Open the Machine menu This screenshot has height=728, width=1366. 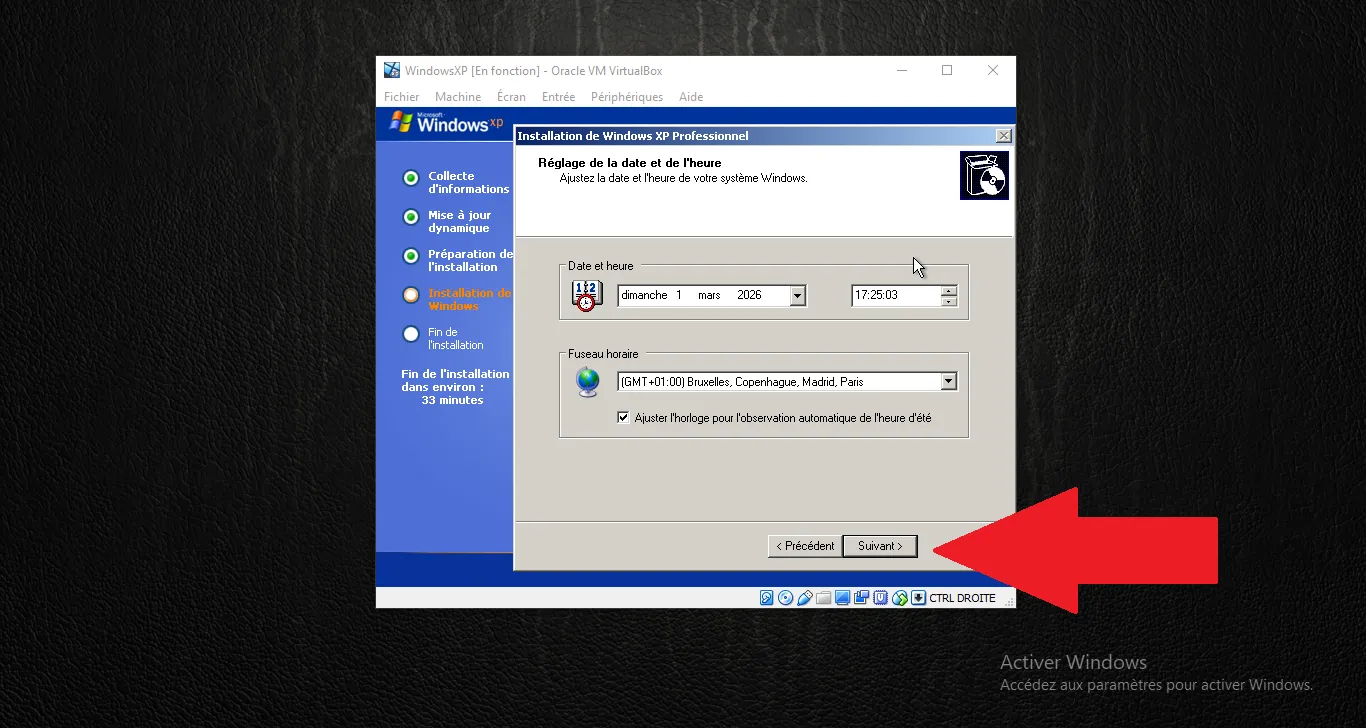click(x=458, y=97)
